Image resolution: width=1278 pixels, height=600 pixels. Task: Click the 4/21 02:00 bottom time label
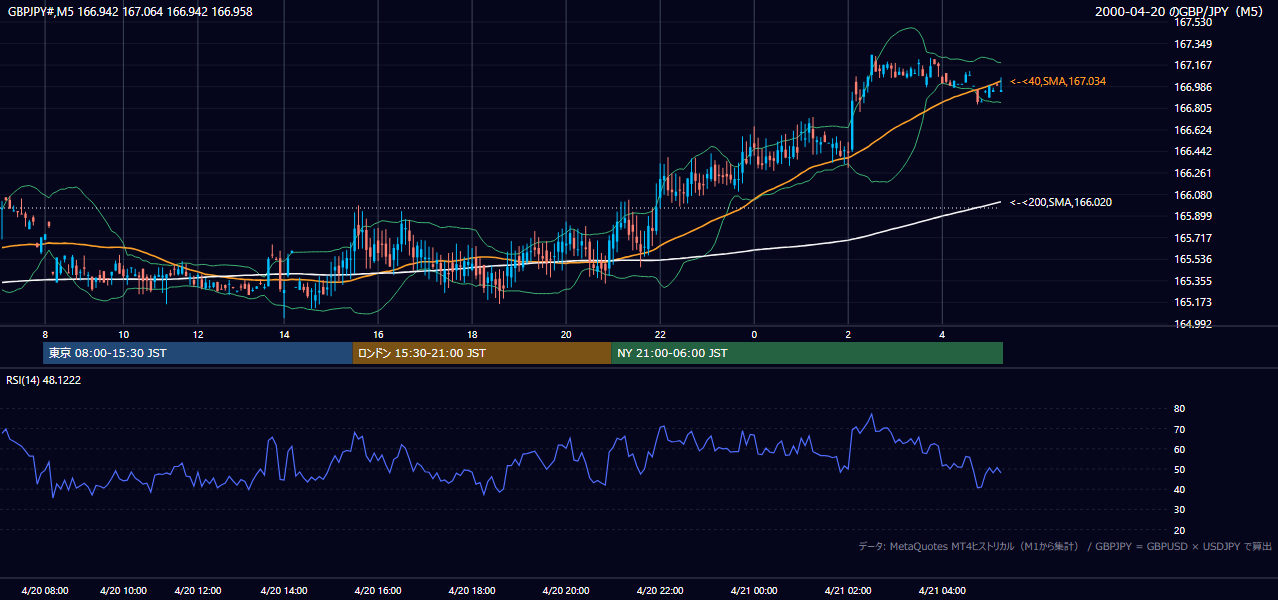point(848,590)
